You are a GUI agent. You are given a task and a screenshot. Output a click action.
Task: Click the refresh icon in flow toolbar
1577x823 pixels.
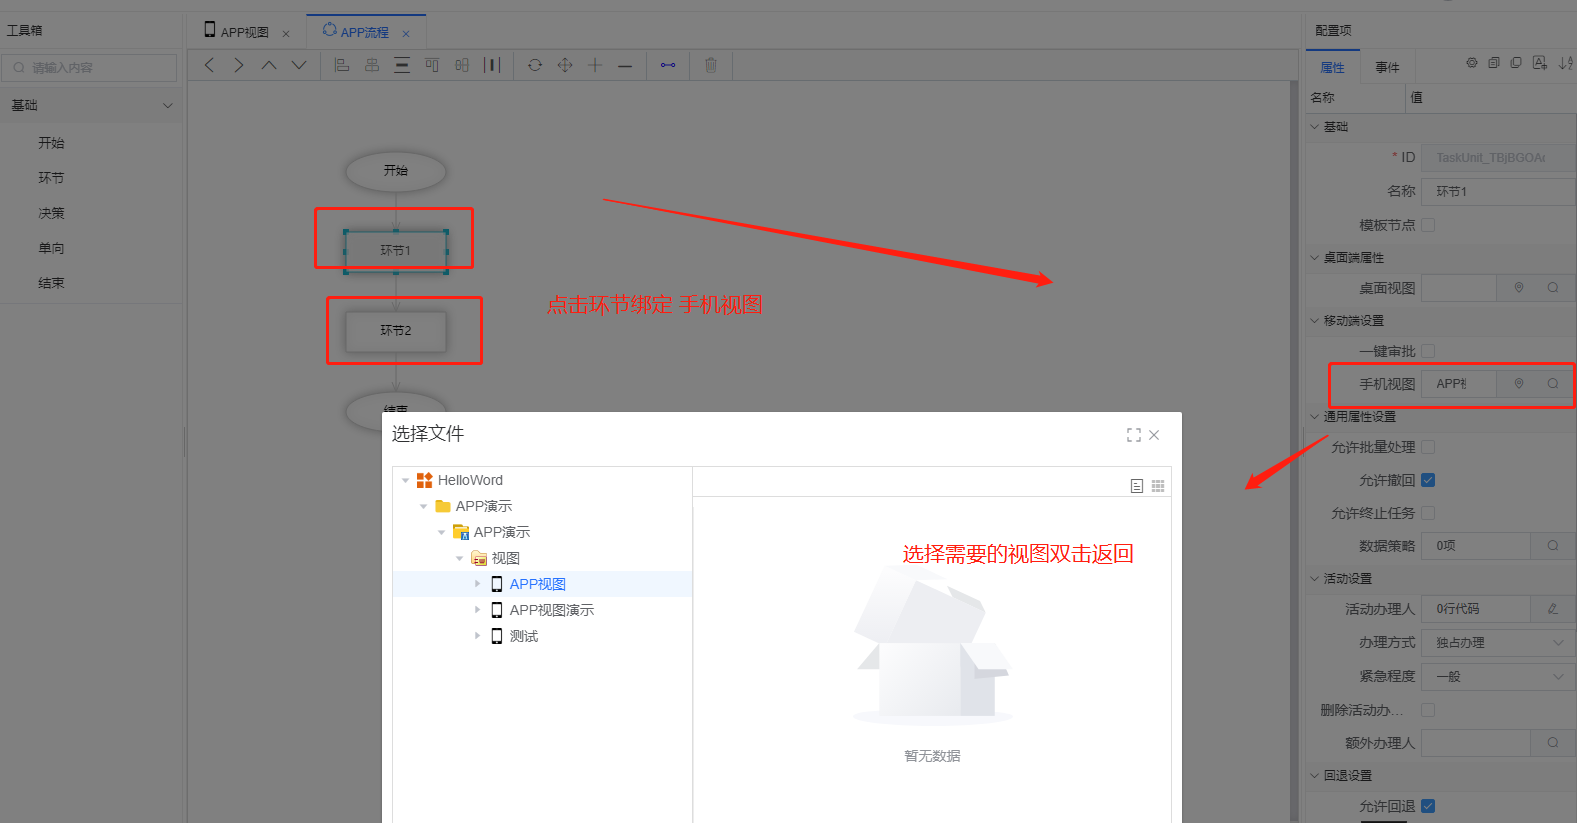(x=535, y=65)
